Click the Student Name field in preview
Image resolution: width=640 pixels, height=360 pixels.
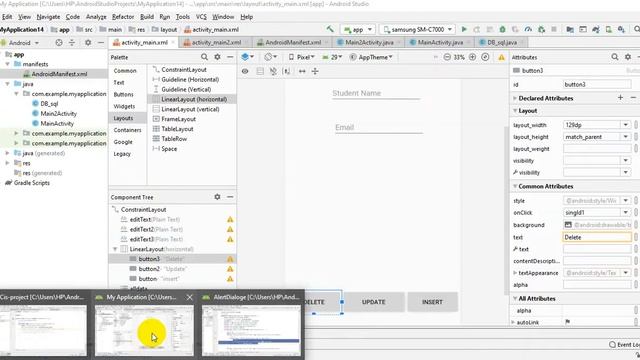[376, 93]
